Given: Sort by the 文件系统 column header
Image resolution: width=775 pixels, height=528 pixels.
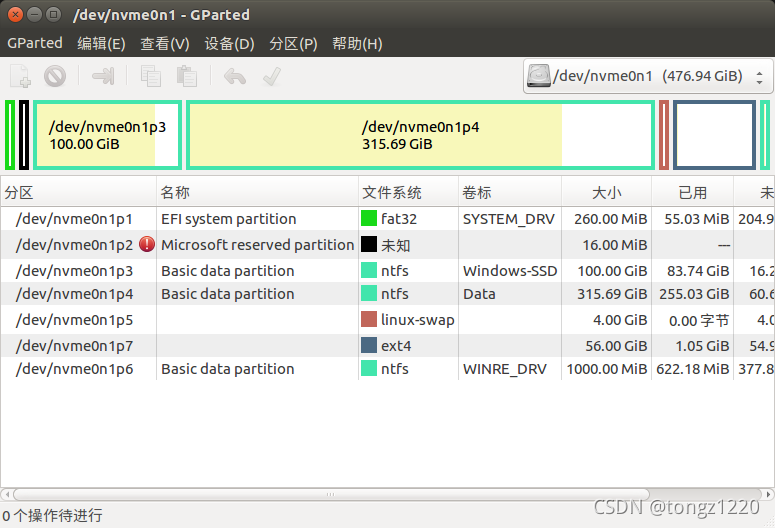Looking at the screenshot, I should coord(409,192).
